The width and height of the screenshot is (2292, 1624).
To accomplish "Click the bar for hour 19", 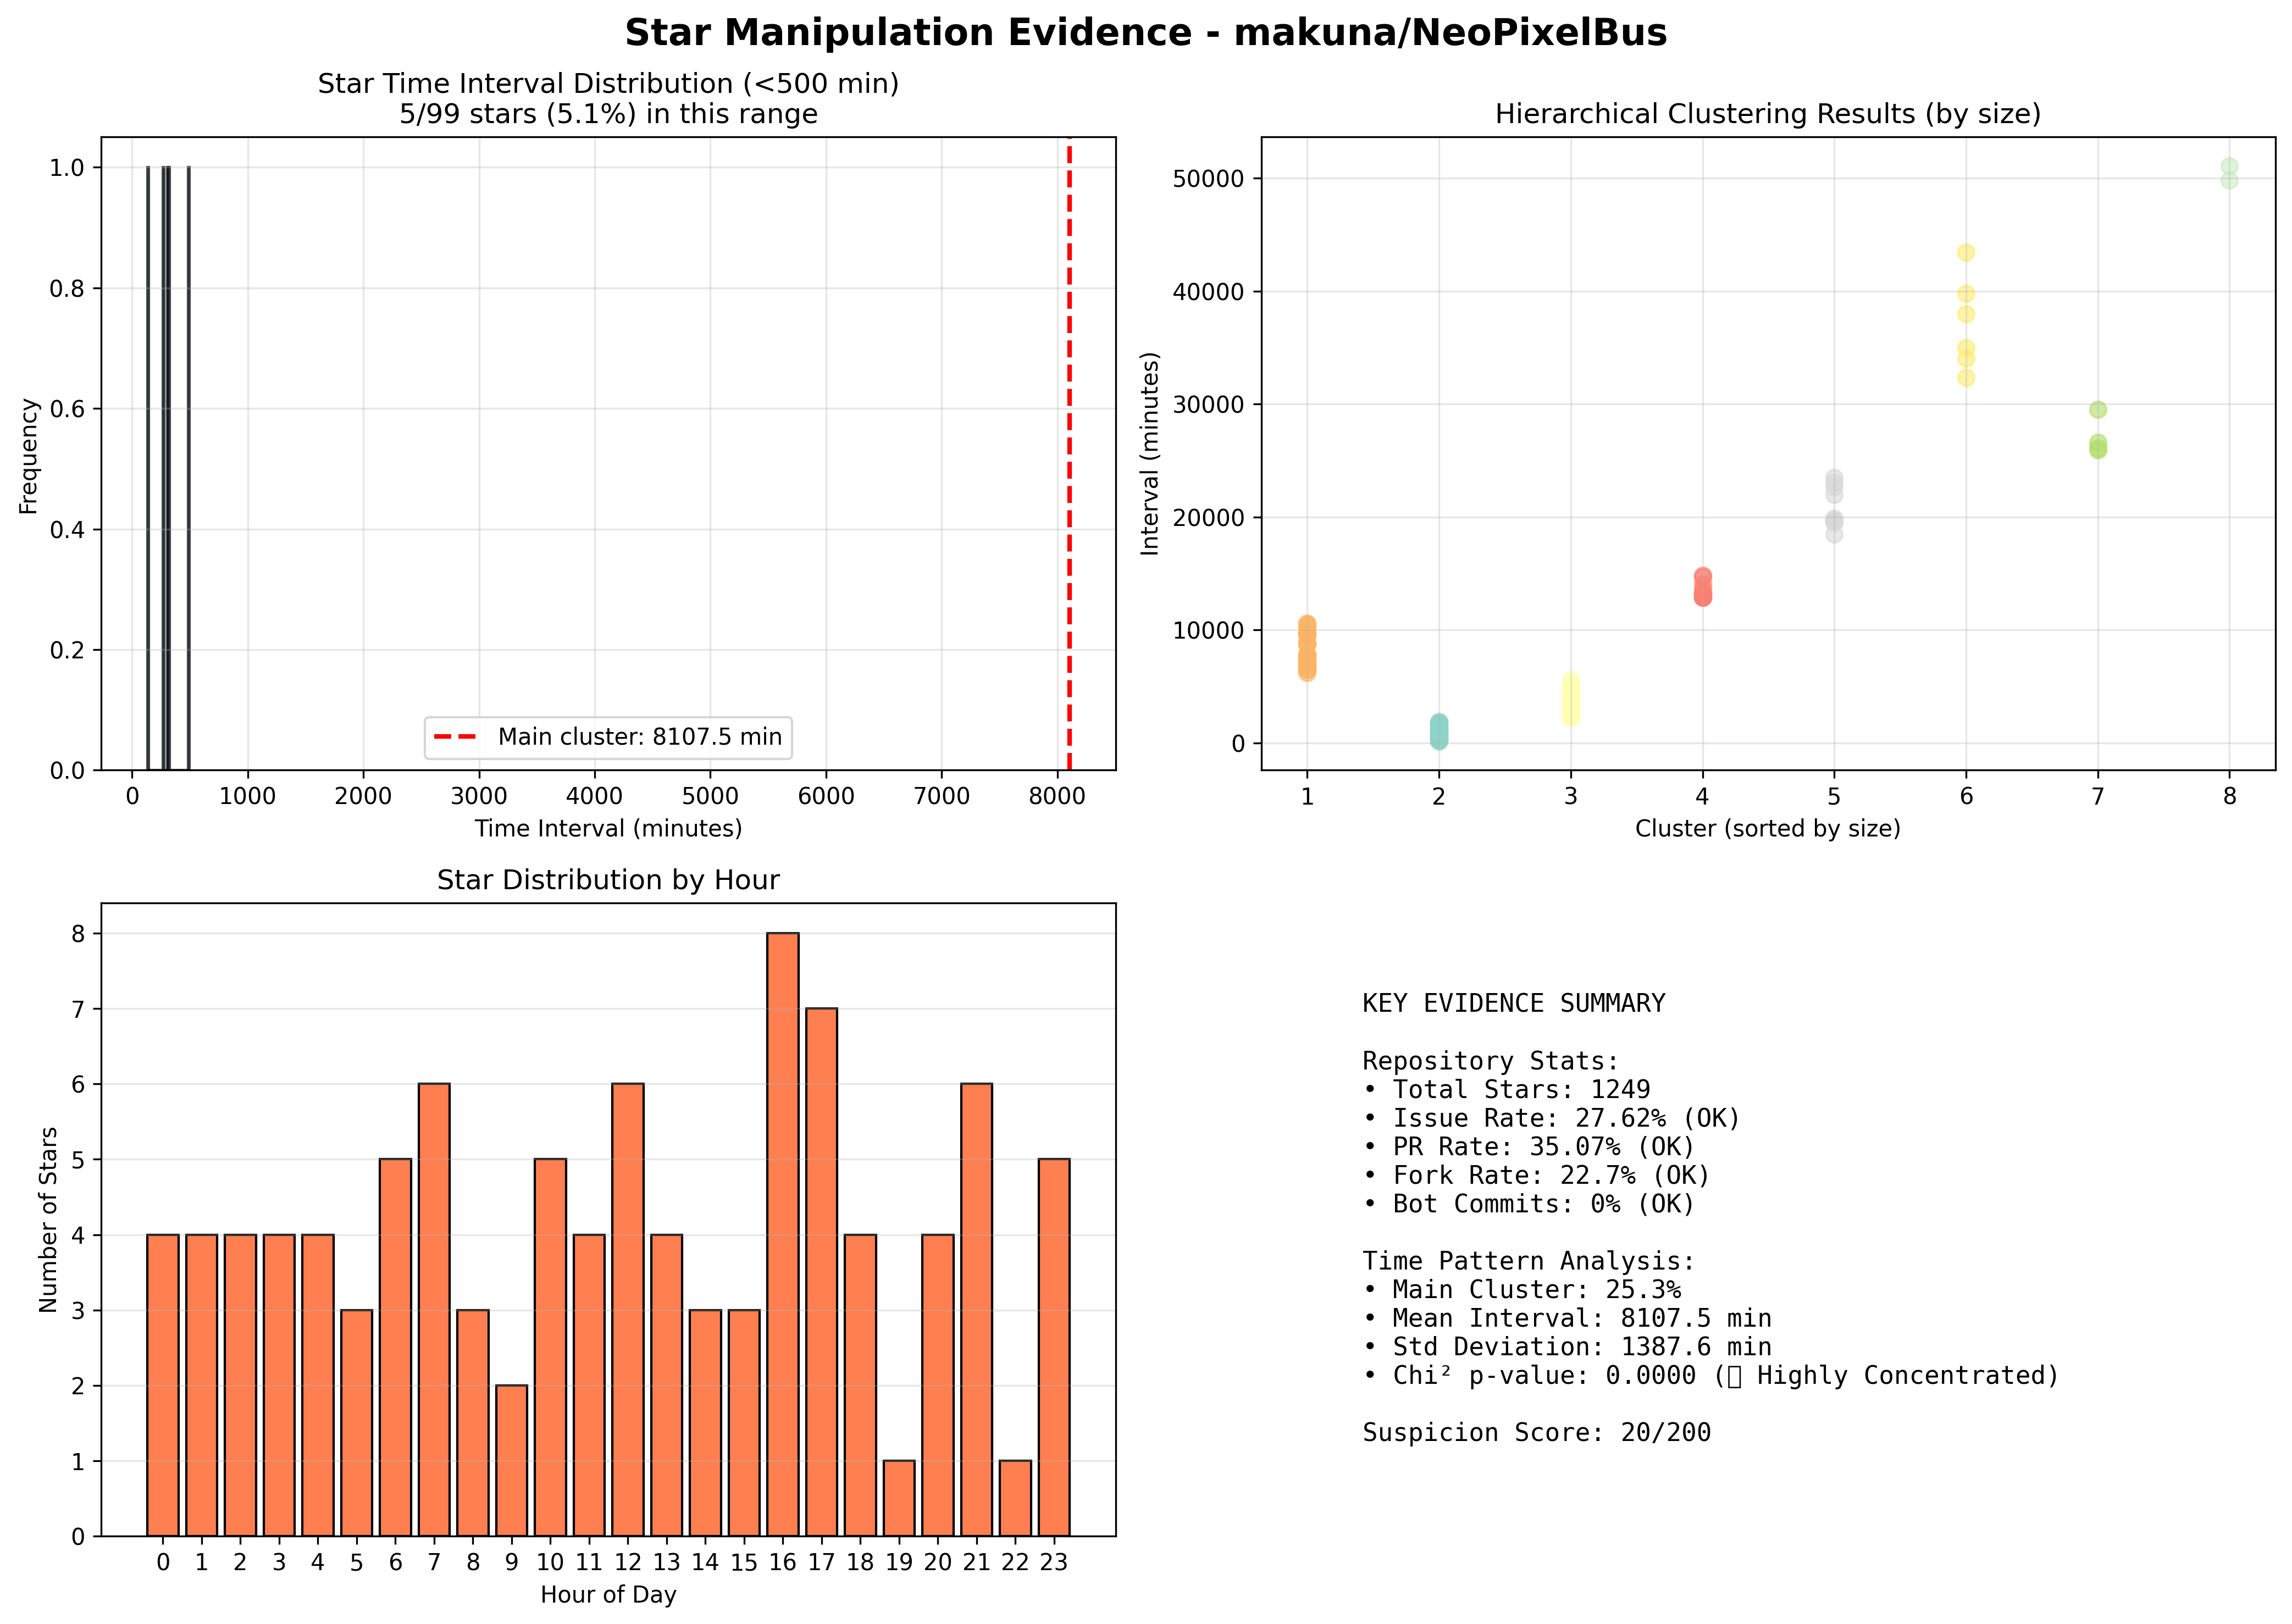I will [898, 1498].
